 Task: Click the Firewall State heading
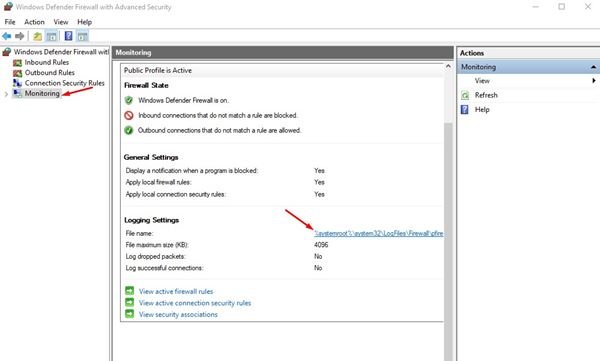coord(146,85)
